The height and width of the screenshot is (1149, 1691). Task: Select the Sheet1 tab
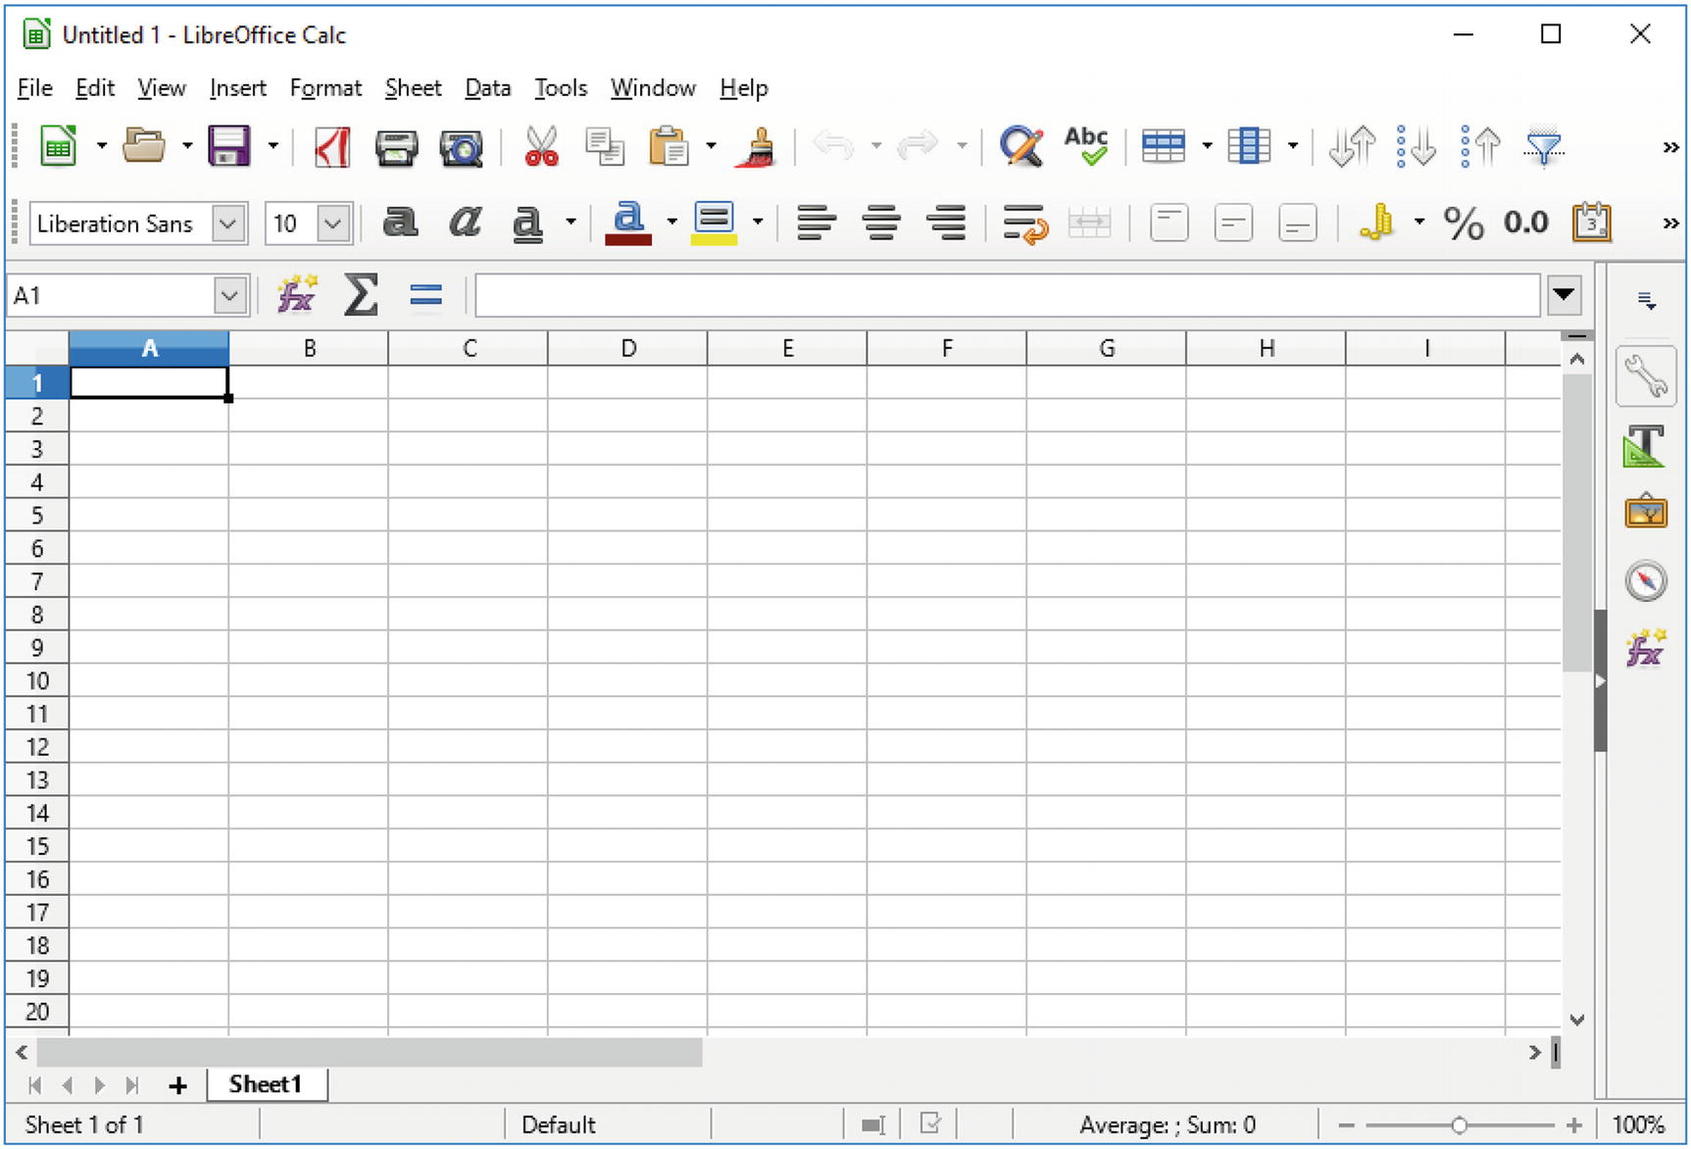point(266,1084)
